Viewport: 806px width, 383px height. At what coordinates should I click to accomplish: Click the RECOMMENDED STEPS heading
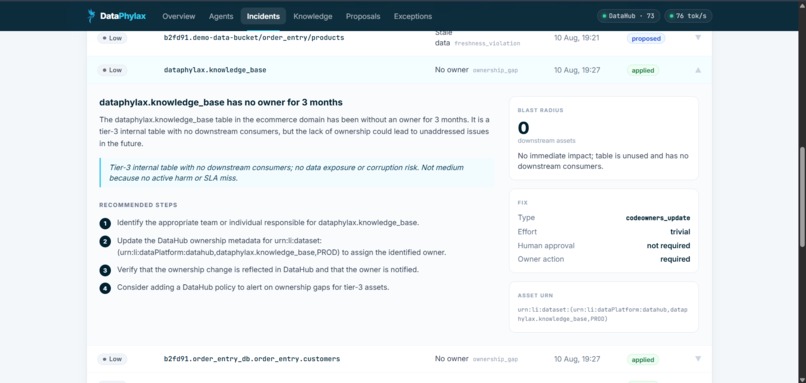[x=138, y=205]
